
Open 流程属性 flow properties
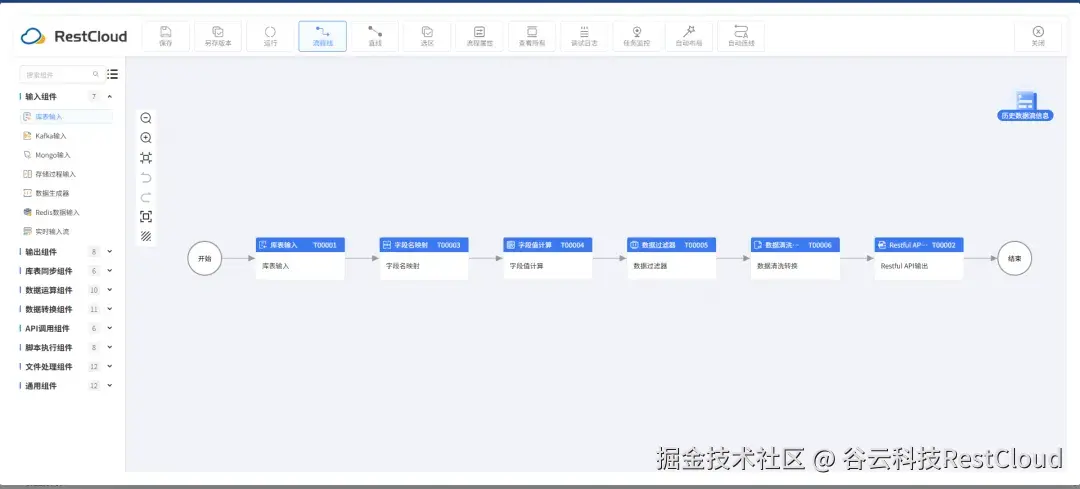click(x=479, y=36)
